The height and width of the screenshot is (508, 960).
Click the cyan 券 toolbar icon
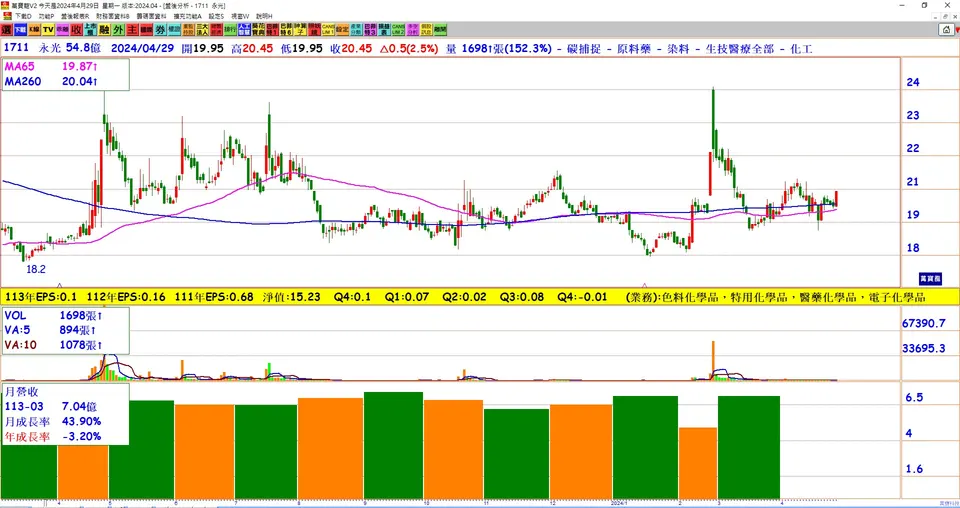(160, 29)
